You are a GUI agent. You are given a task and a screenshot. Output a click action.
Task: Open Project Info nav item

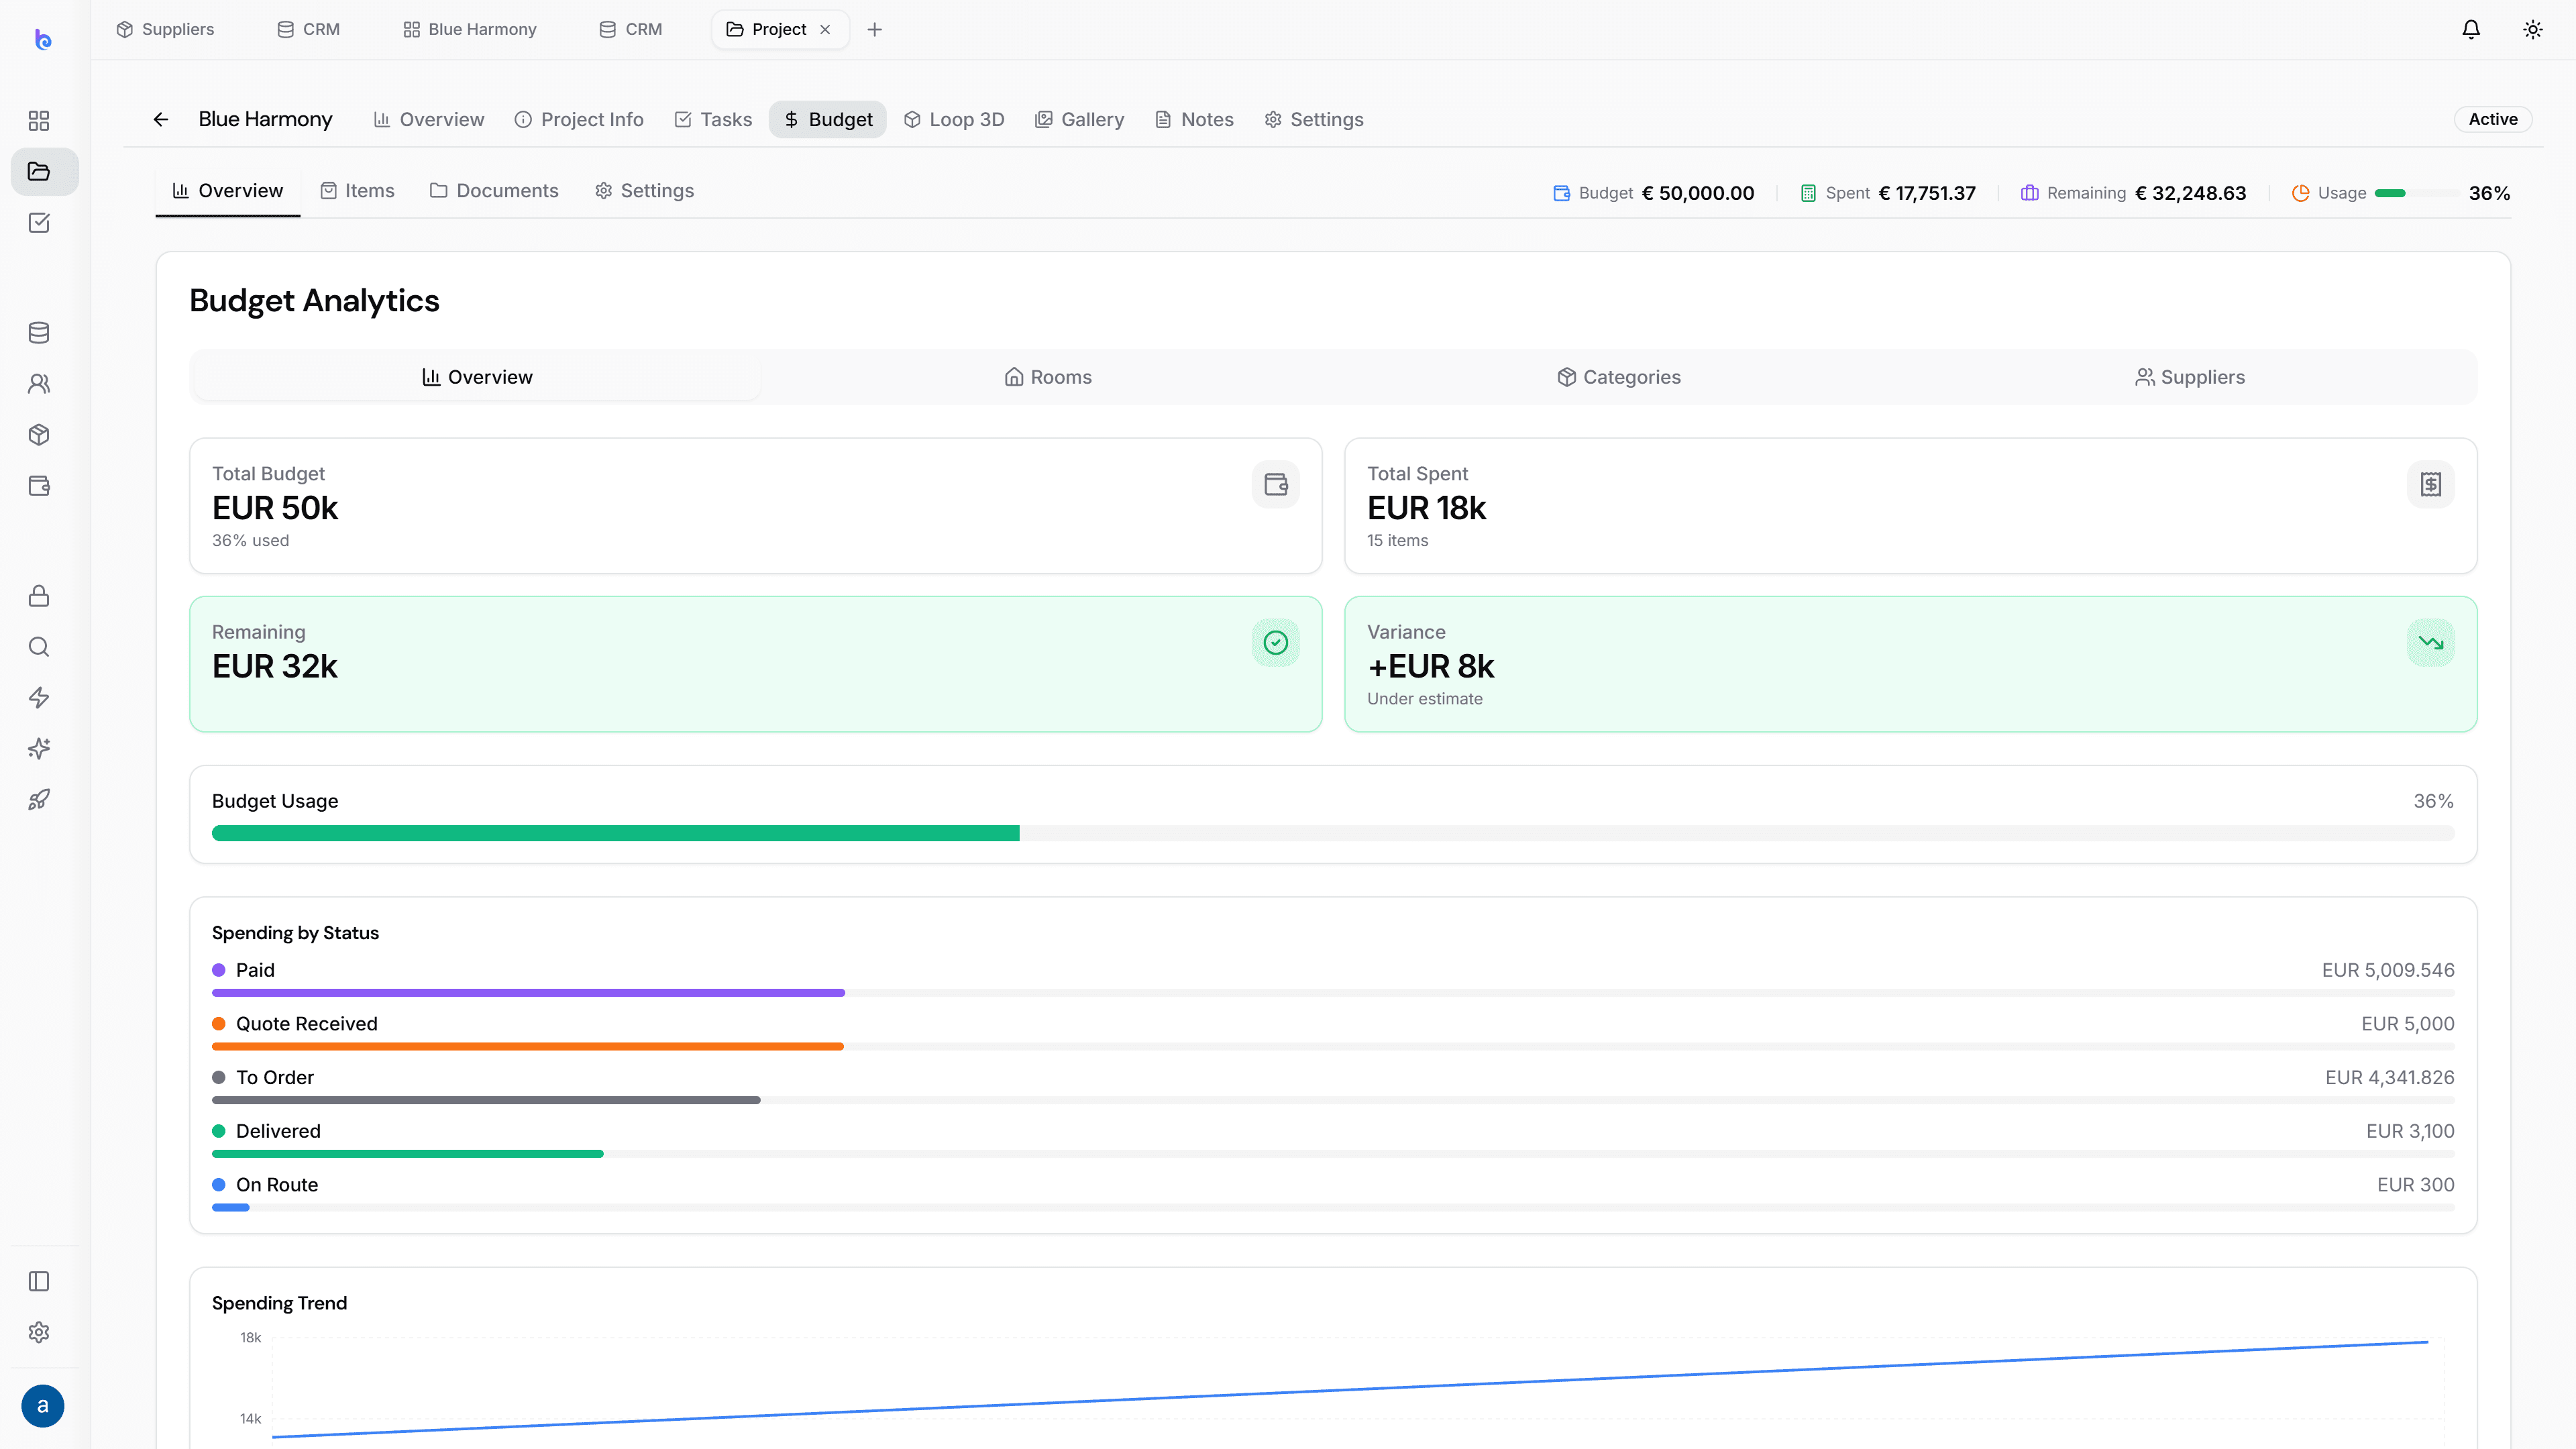pos(579,120)
